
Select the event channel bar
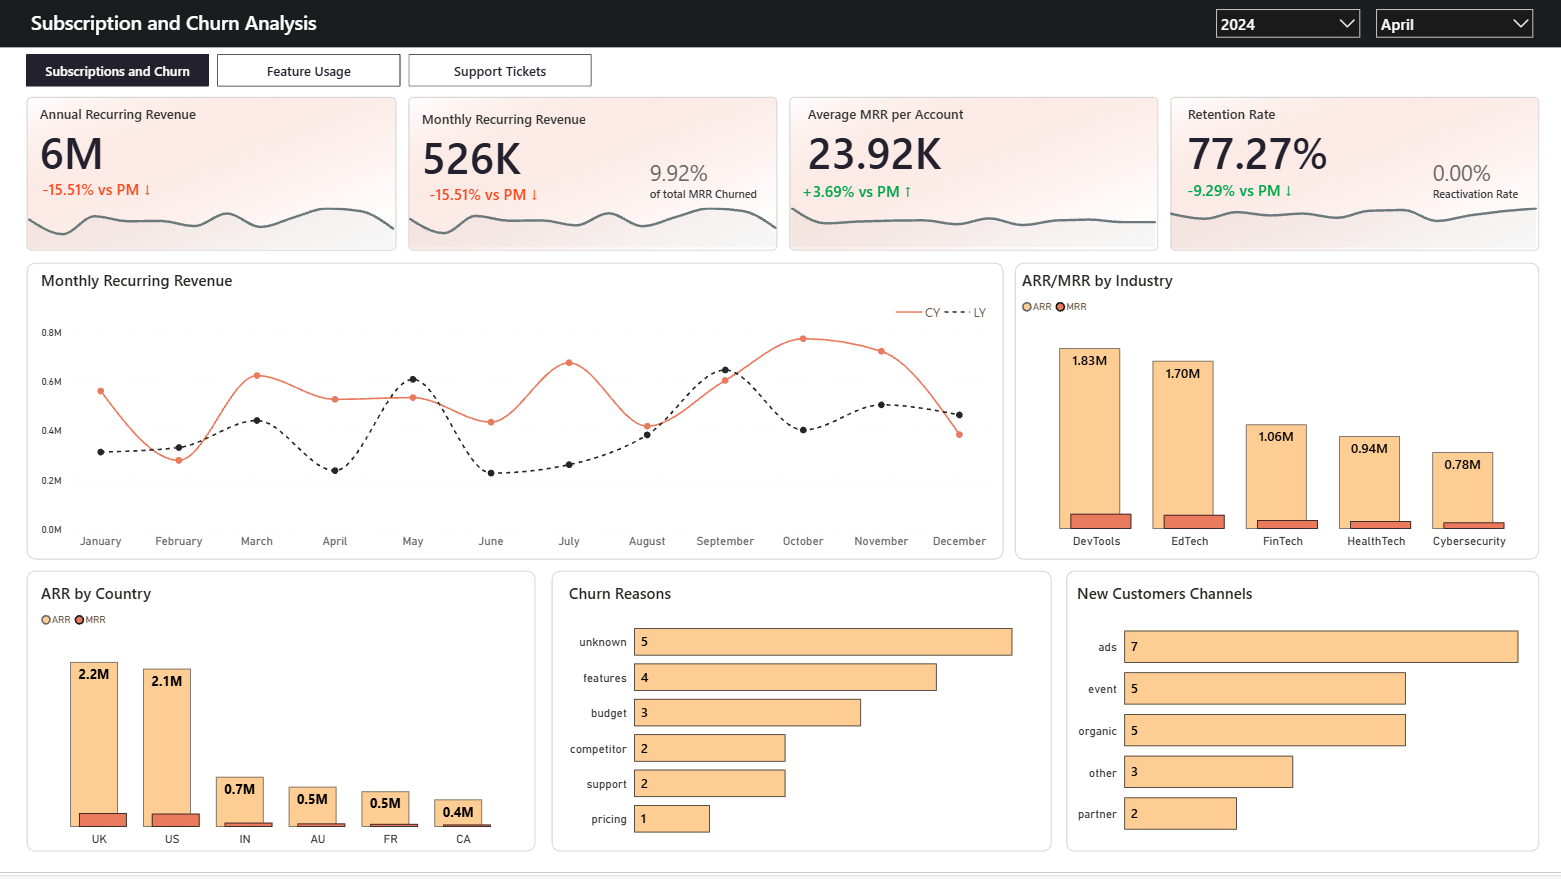tap(1265, 688)
